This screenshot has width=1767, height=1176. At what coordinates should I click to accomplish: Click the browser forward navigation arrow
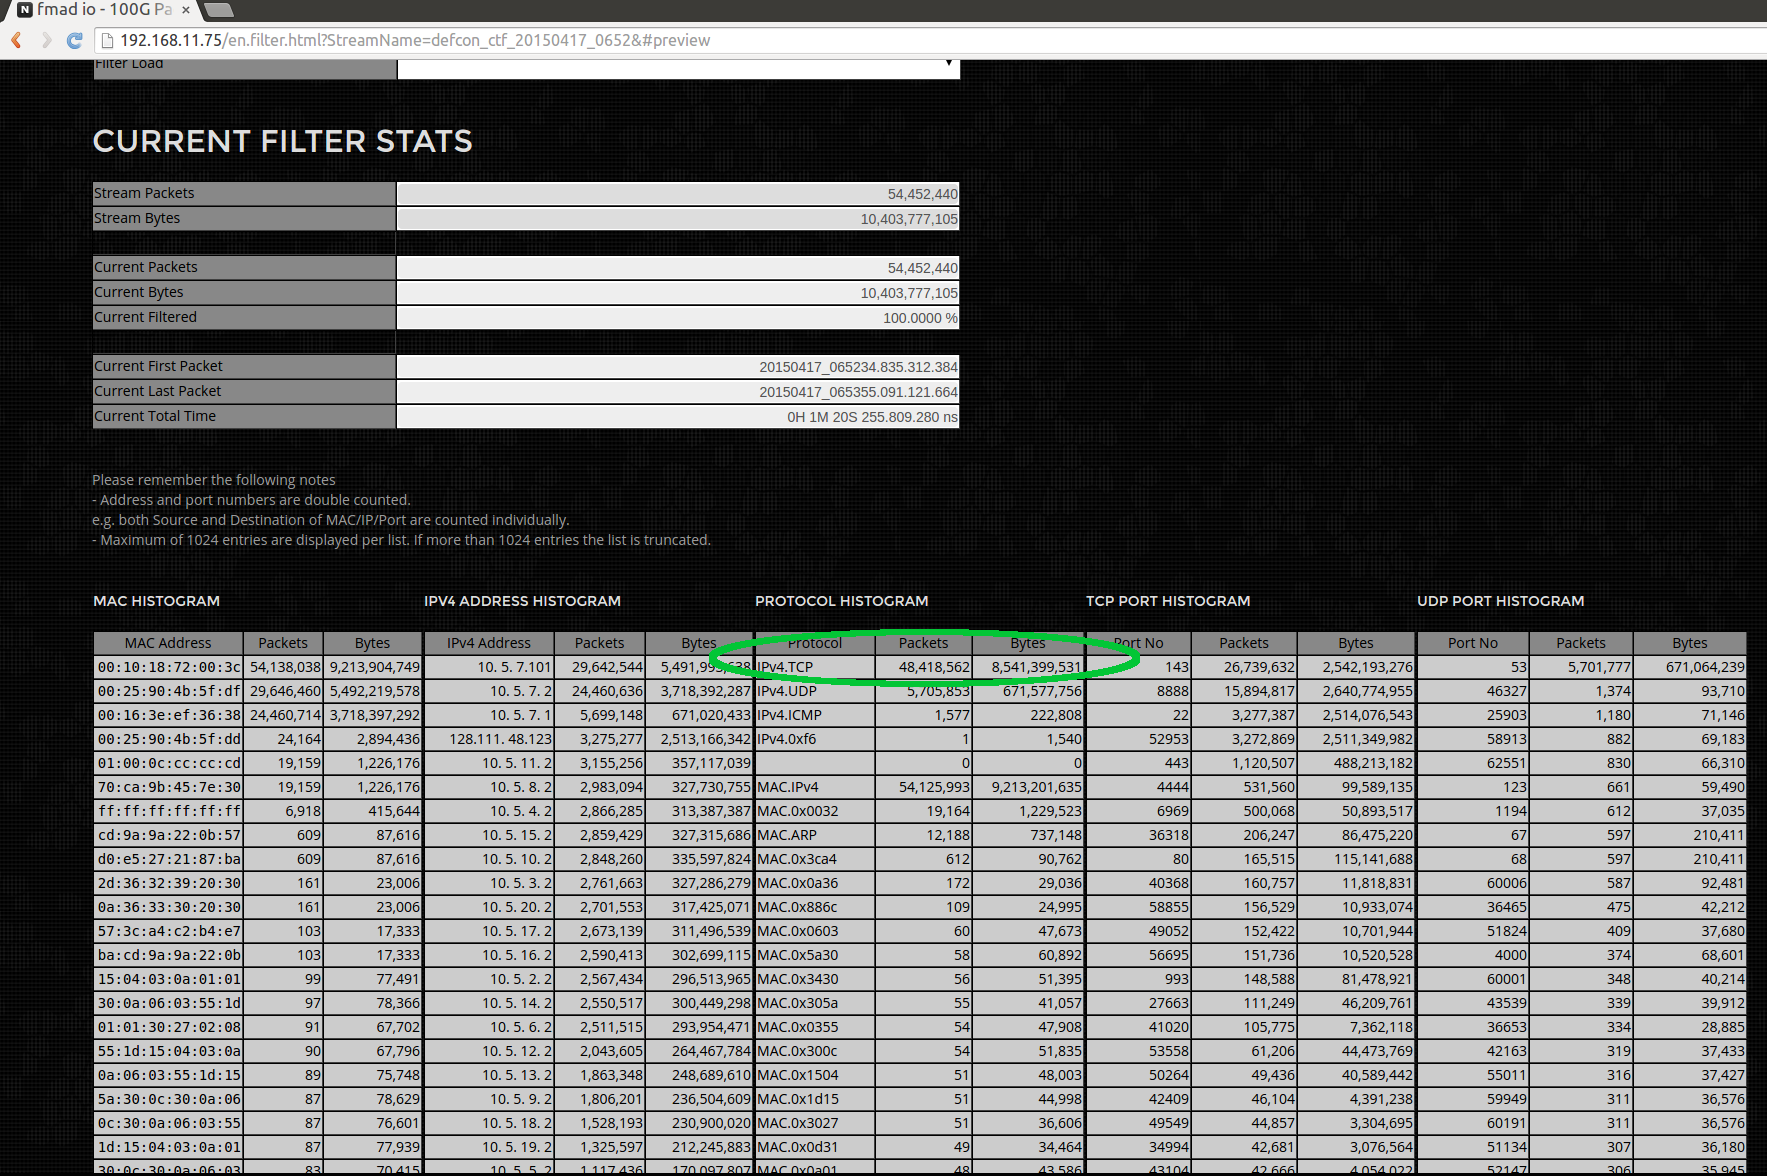point(46,40)
